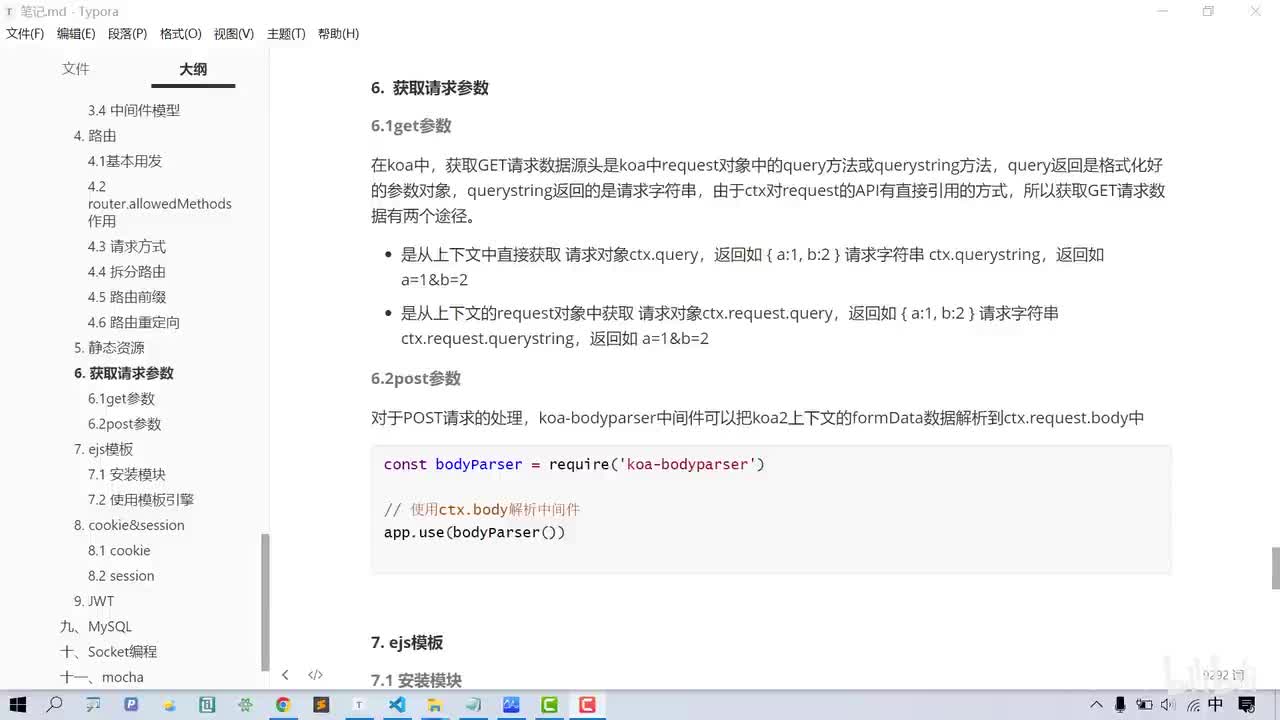Navigate to outline entry 7.2 使用模板引擎
Viewport: 1280px width, 720px height.
(141, 500)
